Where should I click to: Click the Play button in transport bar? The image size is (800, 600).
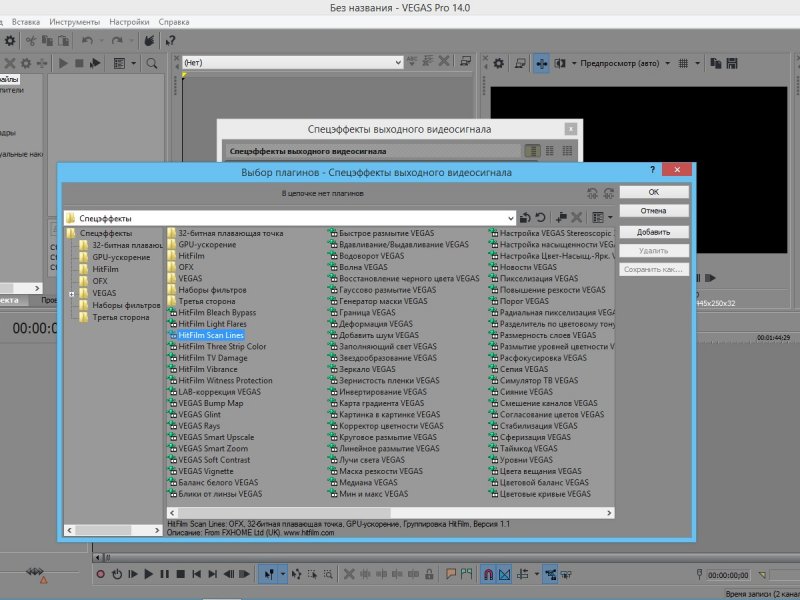pyautogui.click(x=148, y=574)
